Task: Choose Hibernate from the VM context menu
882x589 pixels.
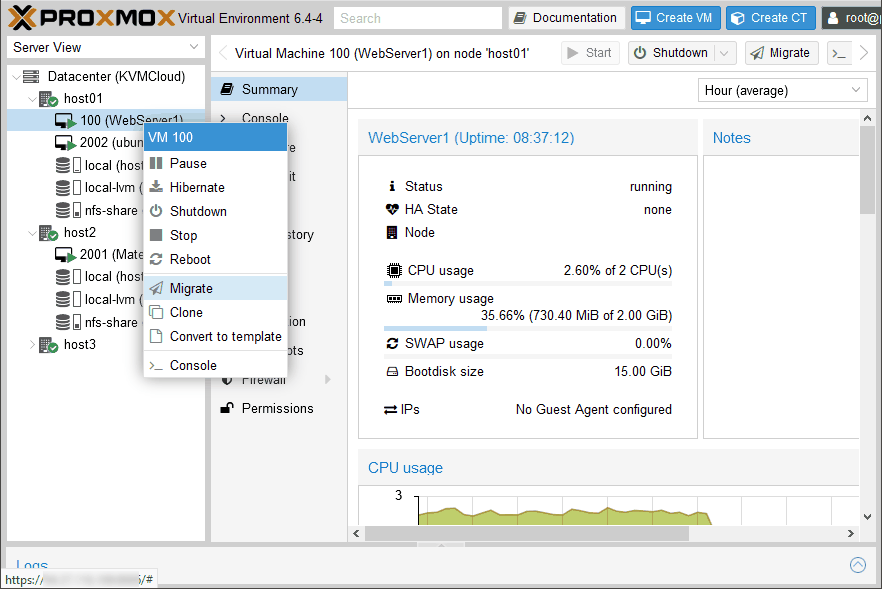Action: click(x=215, y=187)
